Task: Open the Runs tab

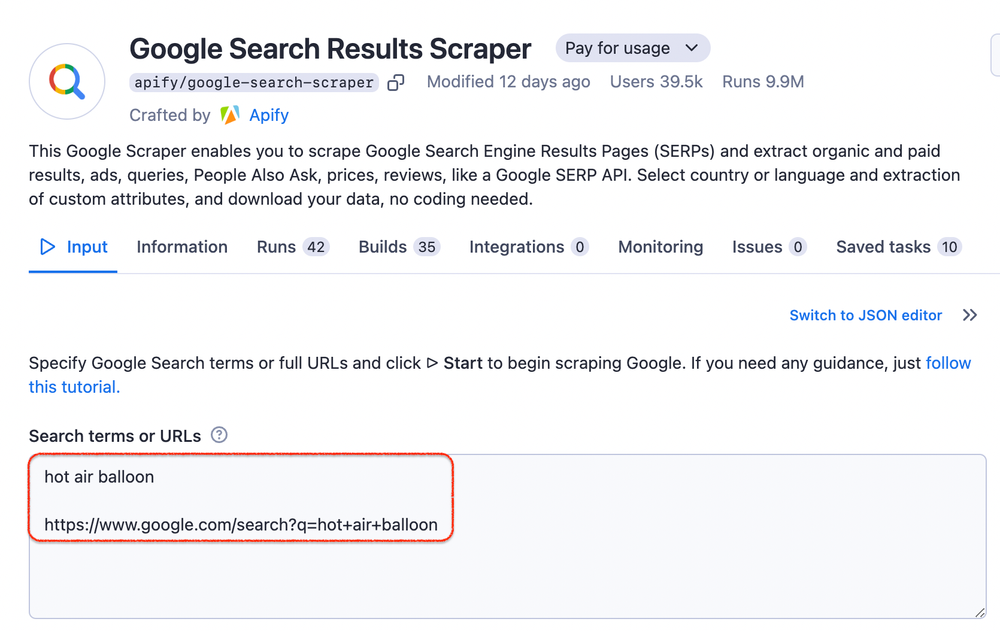Action: tap(278, 246)
